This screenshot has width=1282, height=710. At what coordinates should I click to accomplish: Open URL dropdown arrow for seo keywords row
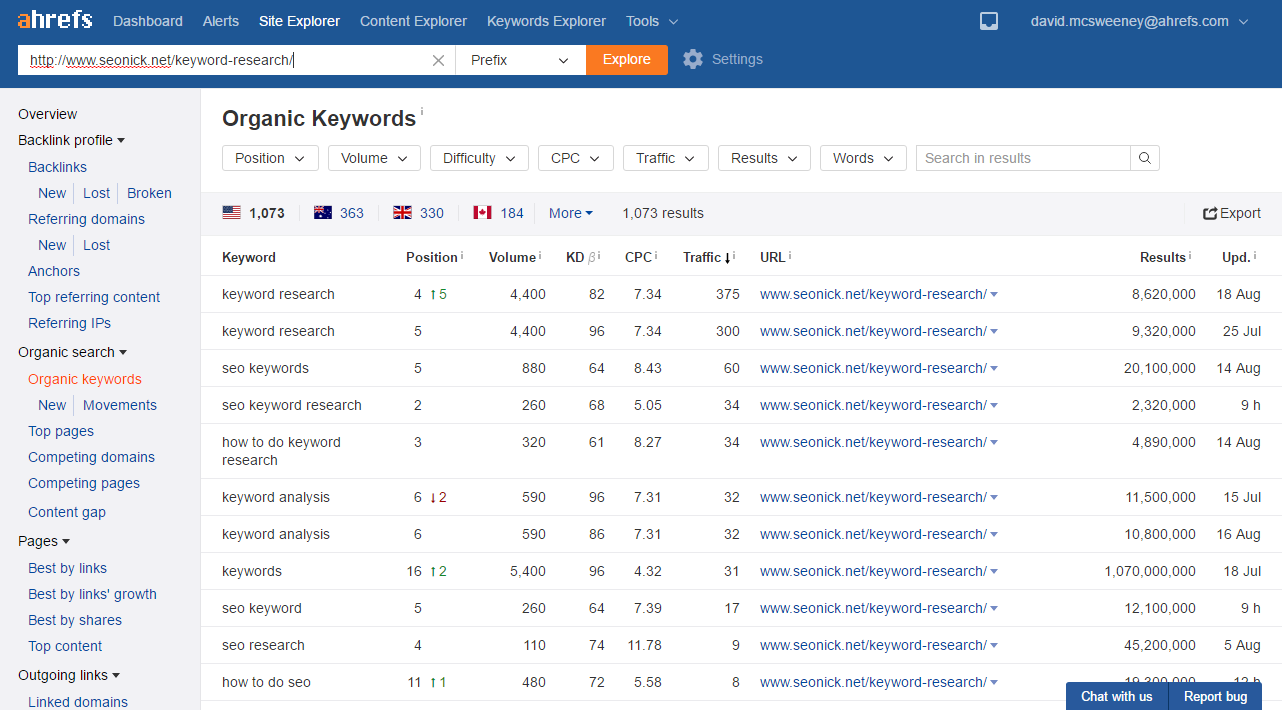(994, 369)
